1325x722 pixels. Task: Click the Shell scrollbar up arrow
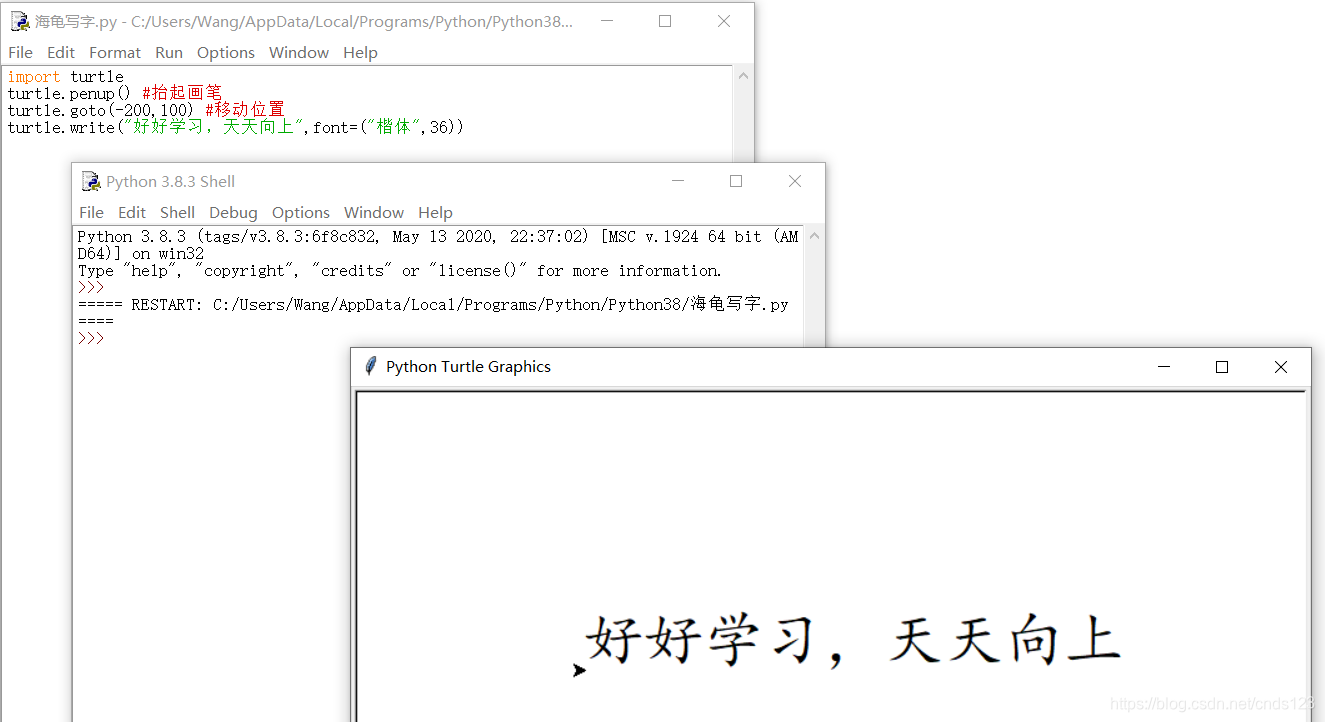(x=812, y=235)
